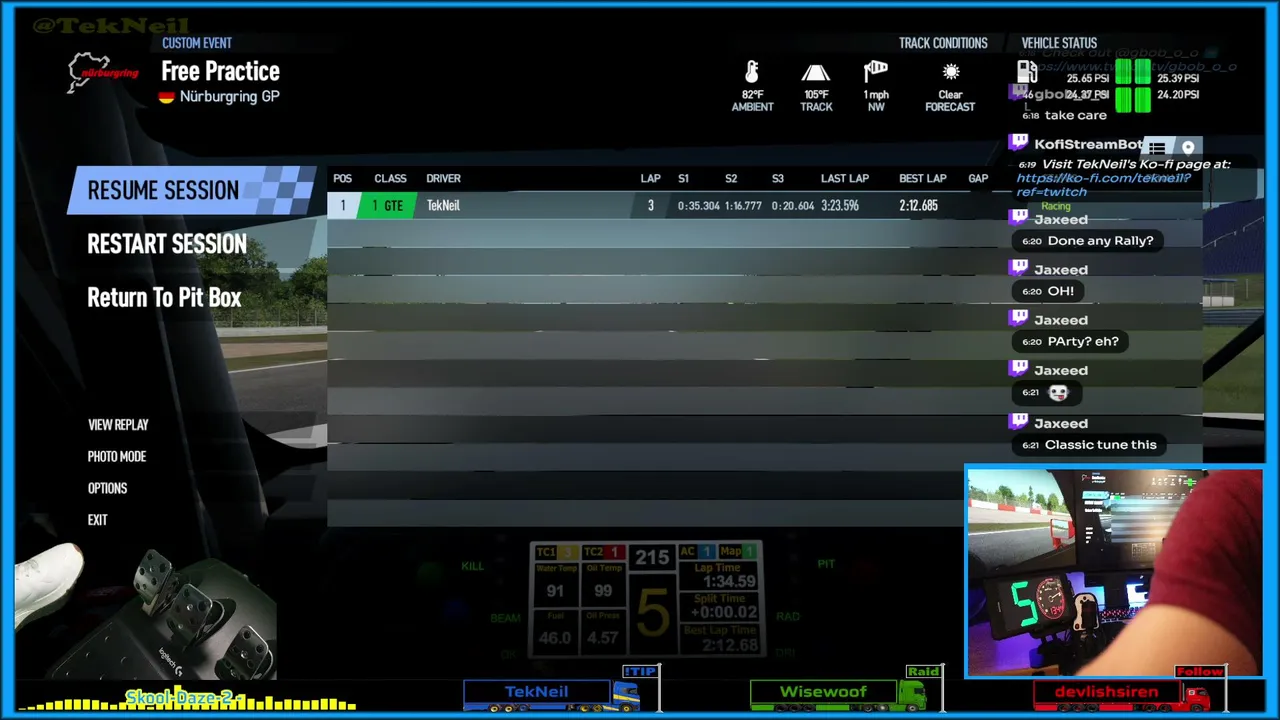Viewport: 1280px width, 720px height.
Task: Click the emoji face in Jaxeed's chat message
Action: coord(1058,393)
